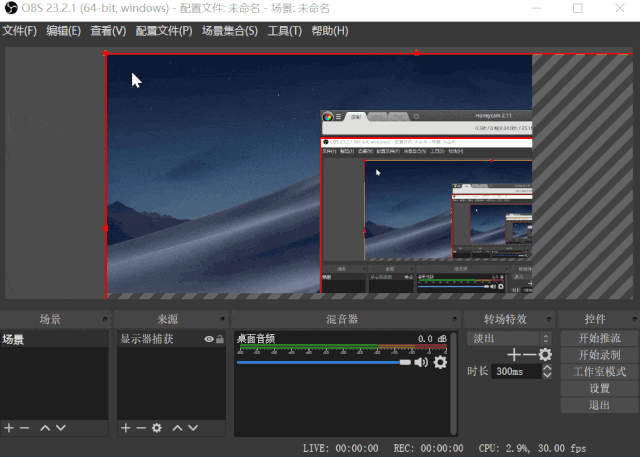This screenshot has width=640, height=457.
Task: Increase transition duration with up arrow
Action: pos(547,367)
